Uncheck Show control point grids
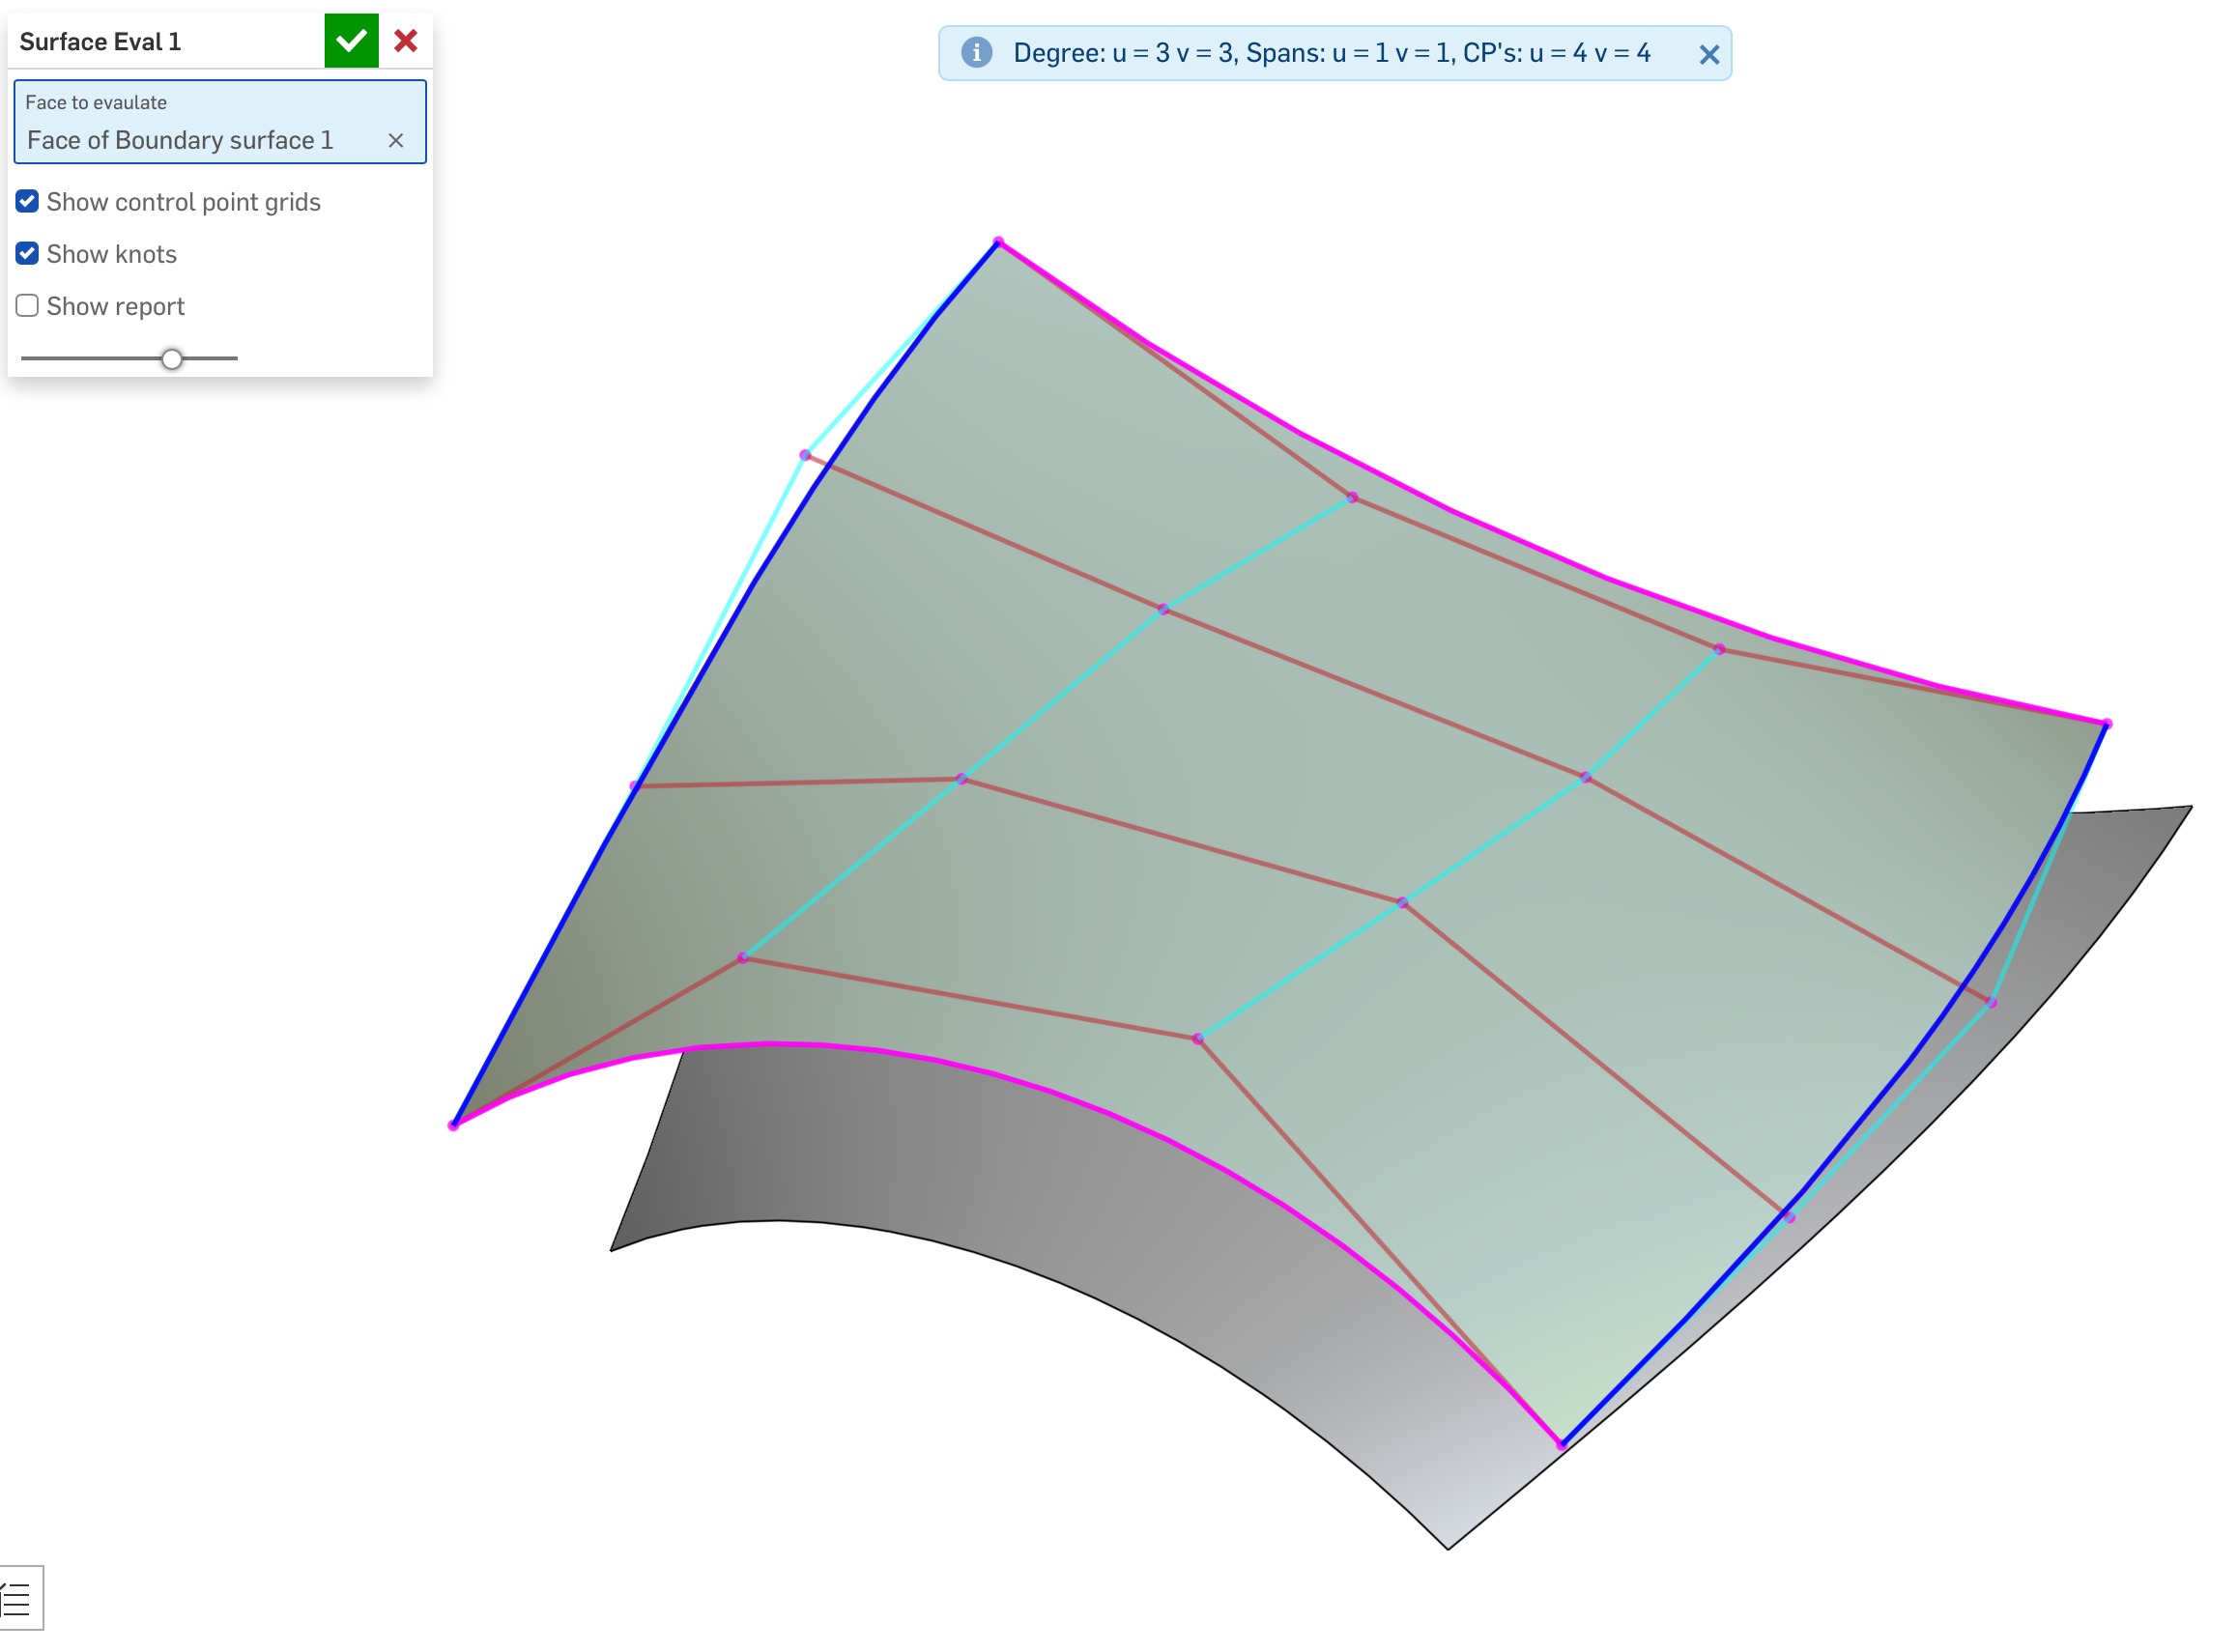Screen dimensions: 2238x1652 click(x=28, y=202)
